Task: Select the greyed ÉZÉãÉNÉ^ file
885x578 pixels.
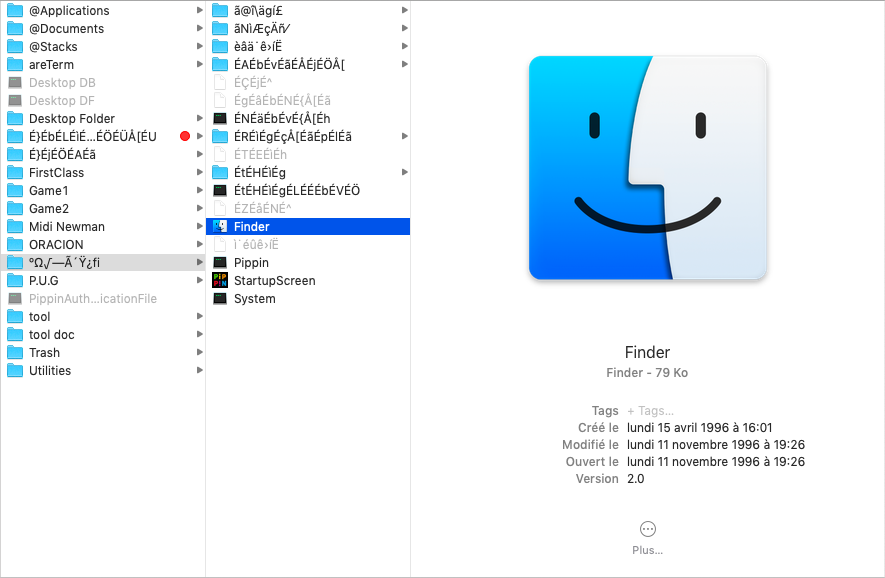Action: point(262,209)
